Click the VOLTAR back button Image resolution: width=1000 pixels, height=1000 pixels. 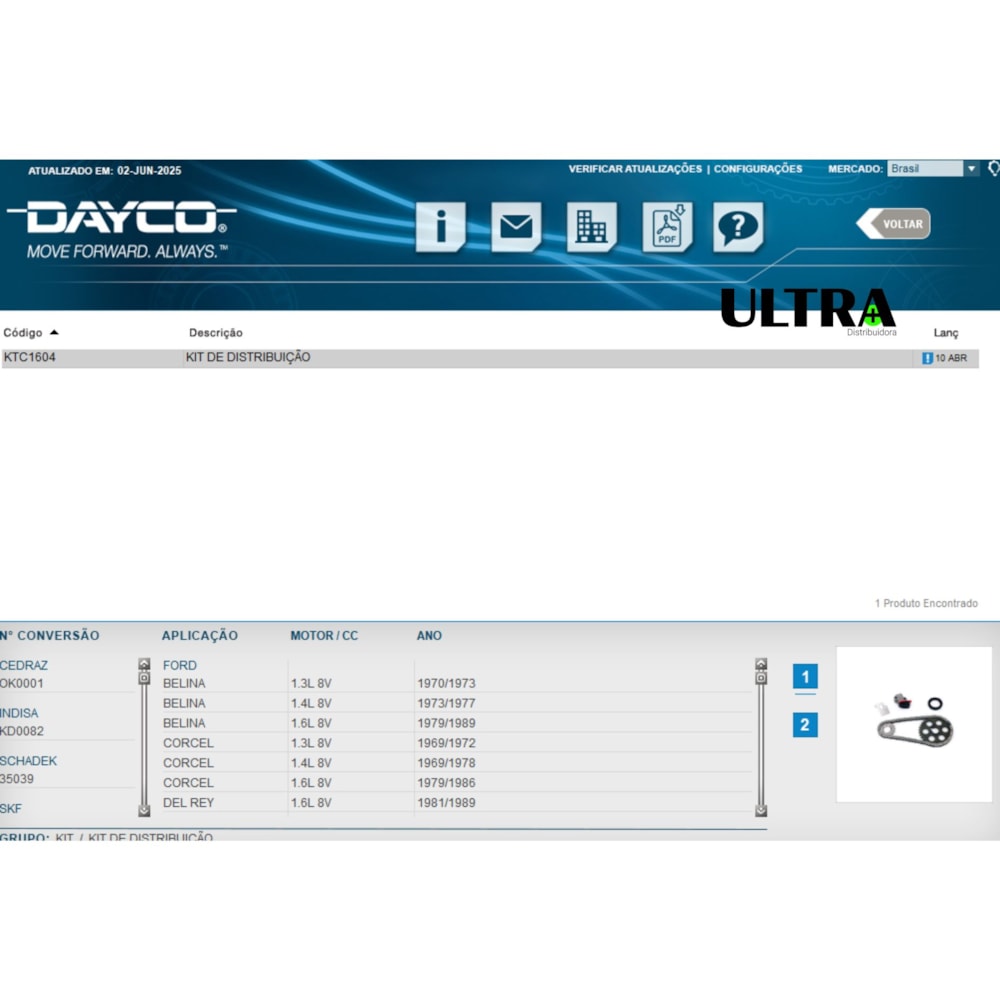893,224
